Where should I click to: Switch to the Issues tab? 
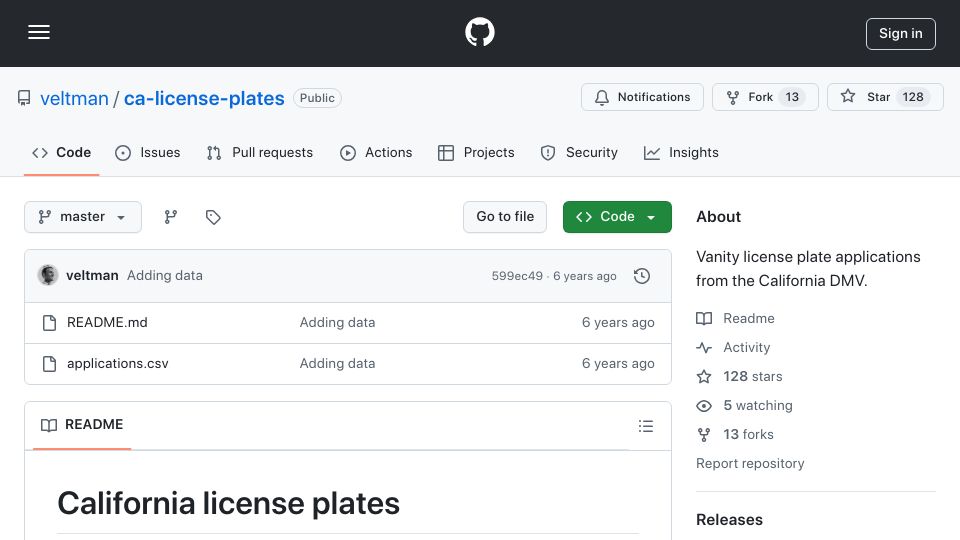148,152
